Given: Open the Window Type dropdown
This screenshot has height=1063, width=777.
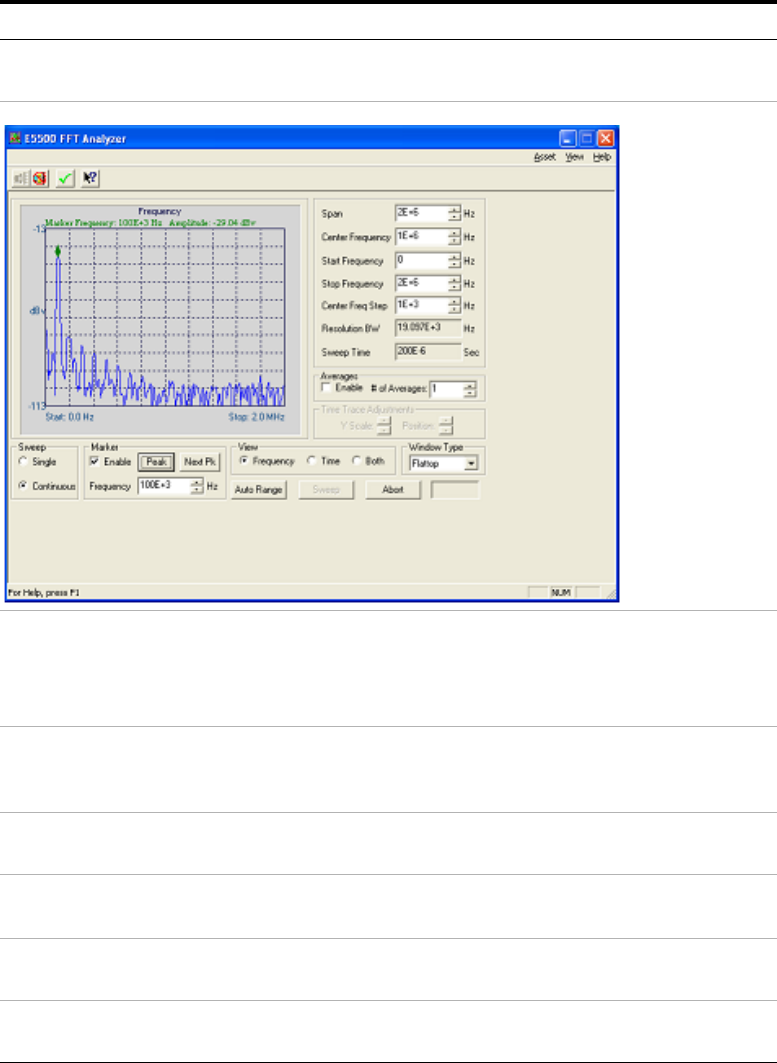Looking at the screenshot, I should point(471,464).
